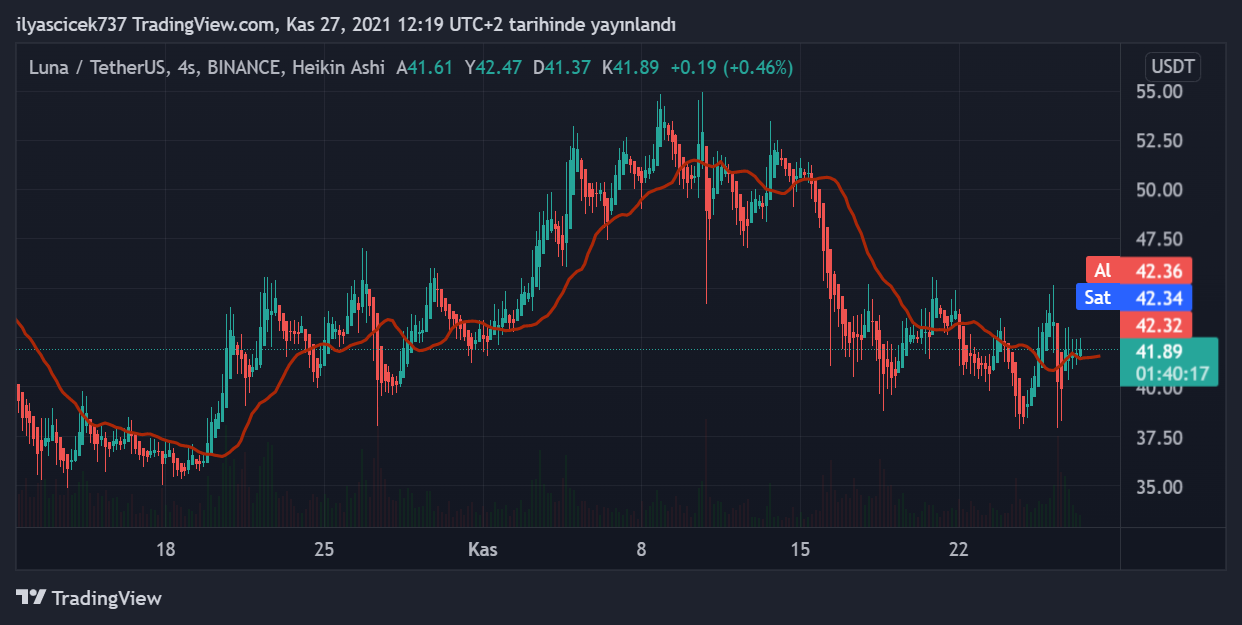Click date 18 on the time axis

click(165, 549)
